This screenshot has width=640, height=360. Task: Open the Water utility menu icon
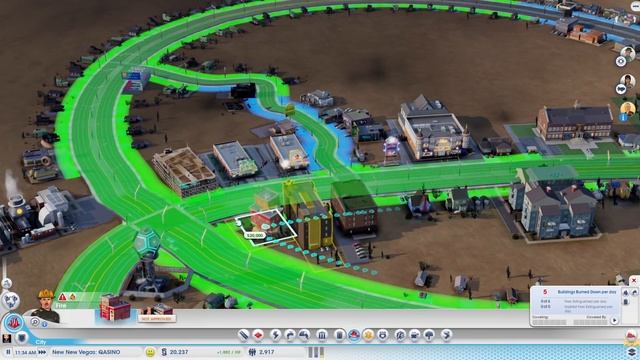point(290,335)
